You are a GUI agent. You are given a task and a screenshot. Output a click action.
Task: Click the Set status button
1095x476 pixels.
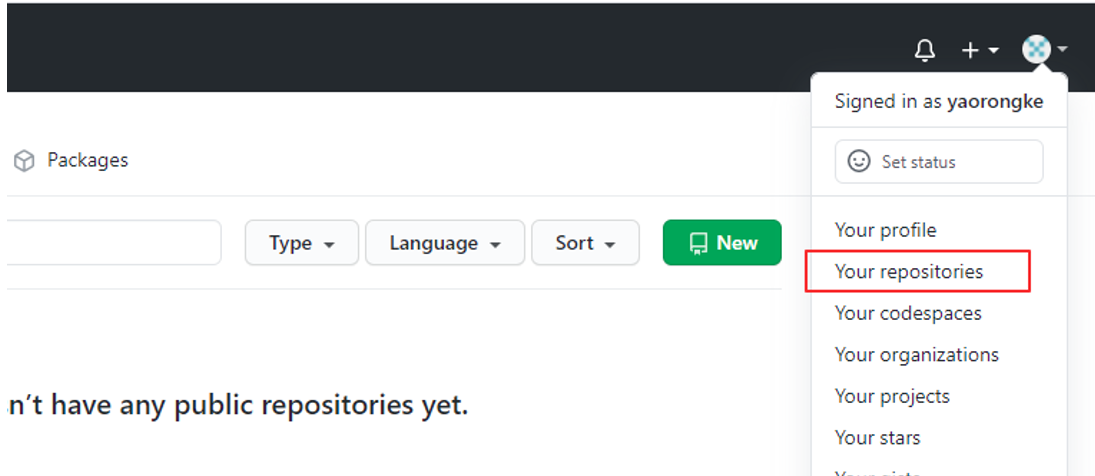939,161
